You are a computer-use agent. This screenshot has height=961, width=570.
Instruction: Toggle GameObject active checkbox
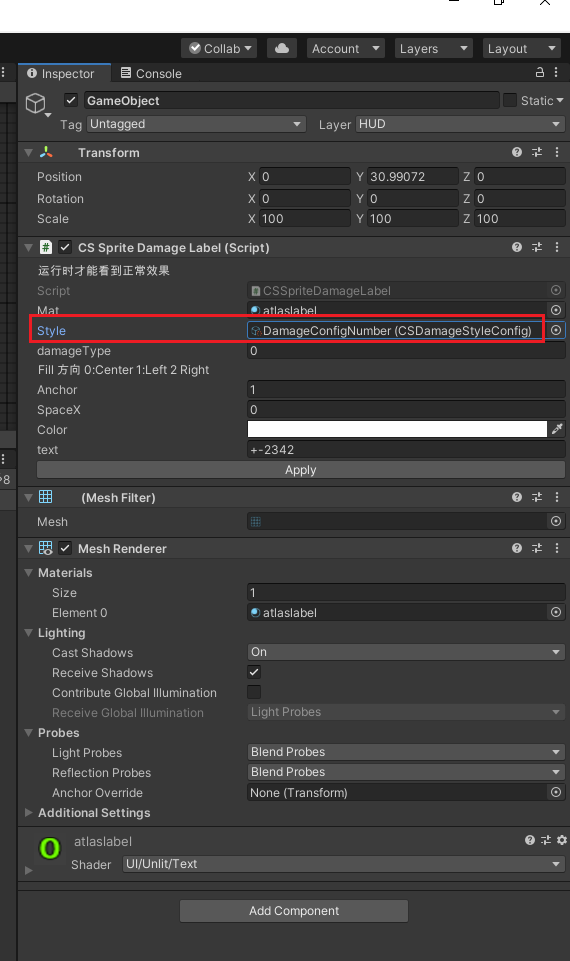(71, 100)
